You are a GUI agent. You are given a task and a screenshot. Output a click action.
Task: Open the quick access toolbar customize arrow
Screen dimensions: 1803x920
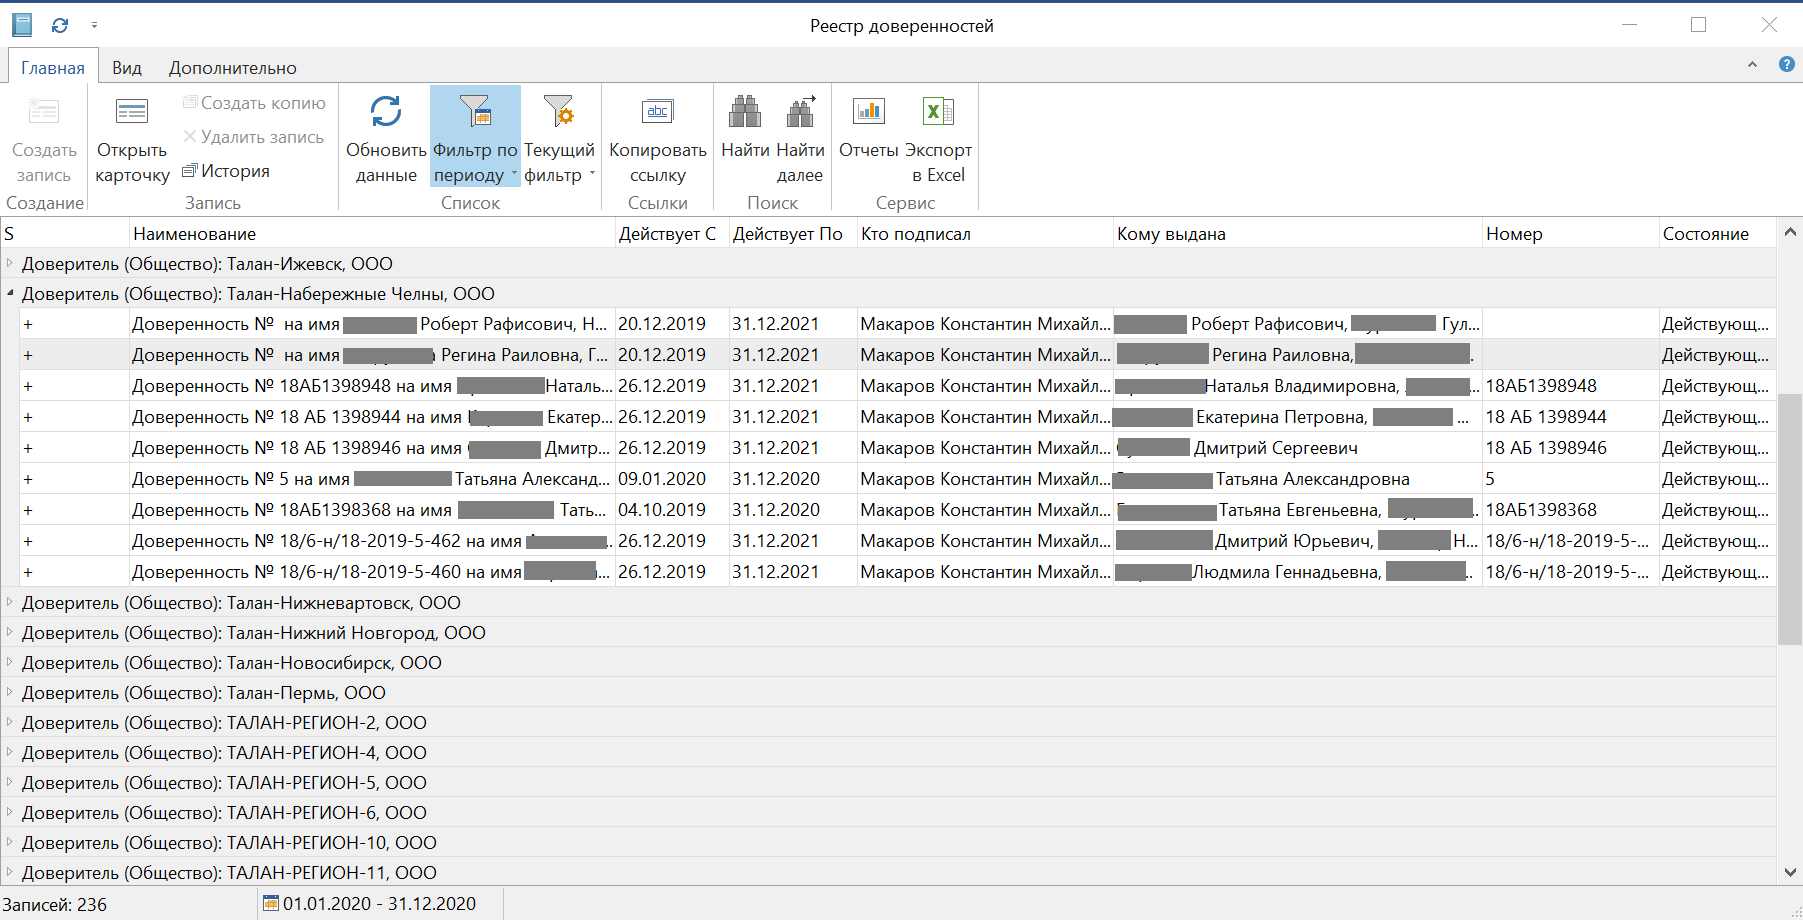tap(94, 25)
